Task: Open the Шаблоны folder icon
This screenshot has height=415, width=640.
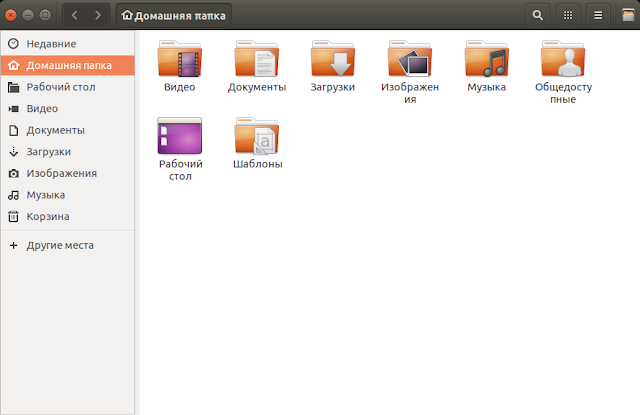Action: tap(256, 136)
